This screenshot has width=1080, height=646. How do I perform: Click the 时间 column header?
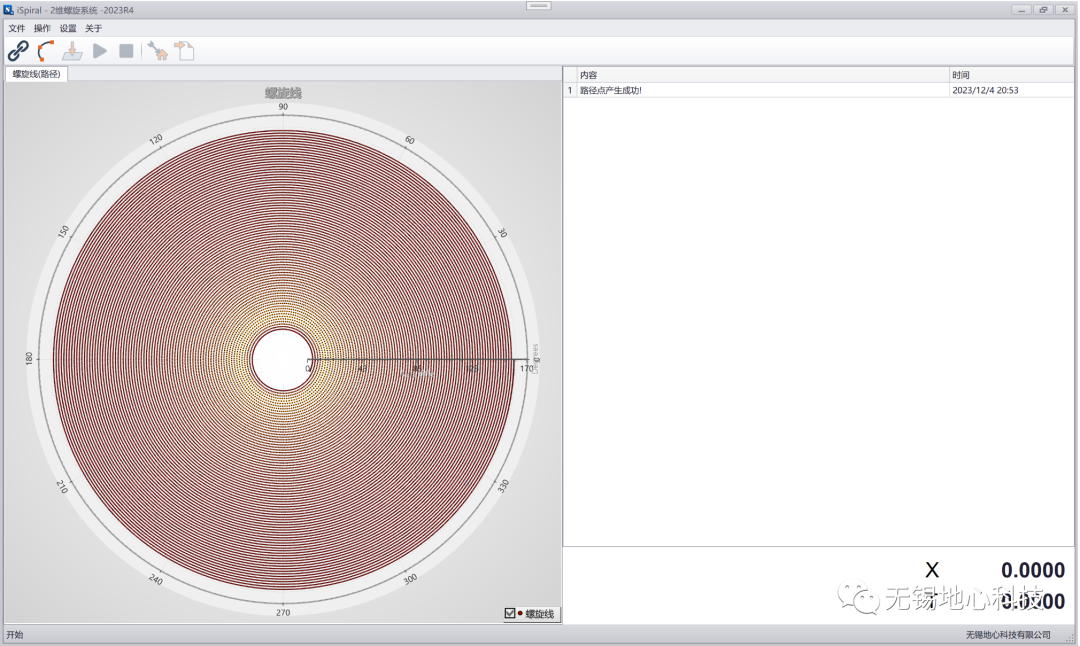(x=1010, y=75)
